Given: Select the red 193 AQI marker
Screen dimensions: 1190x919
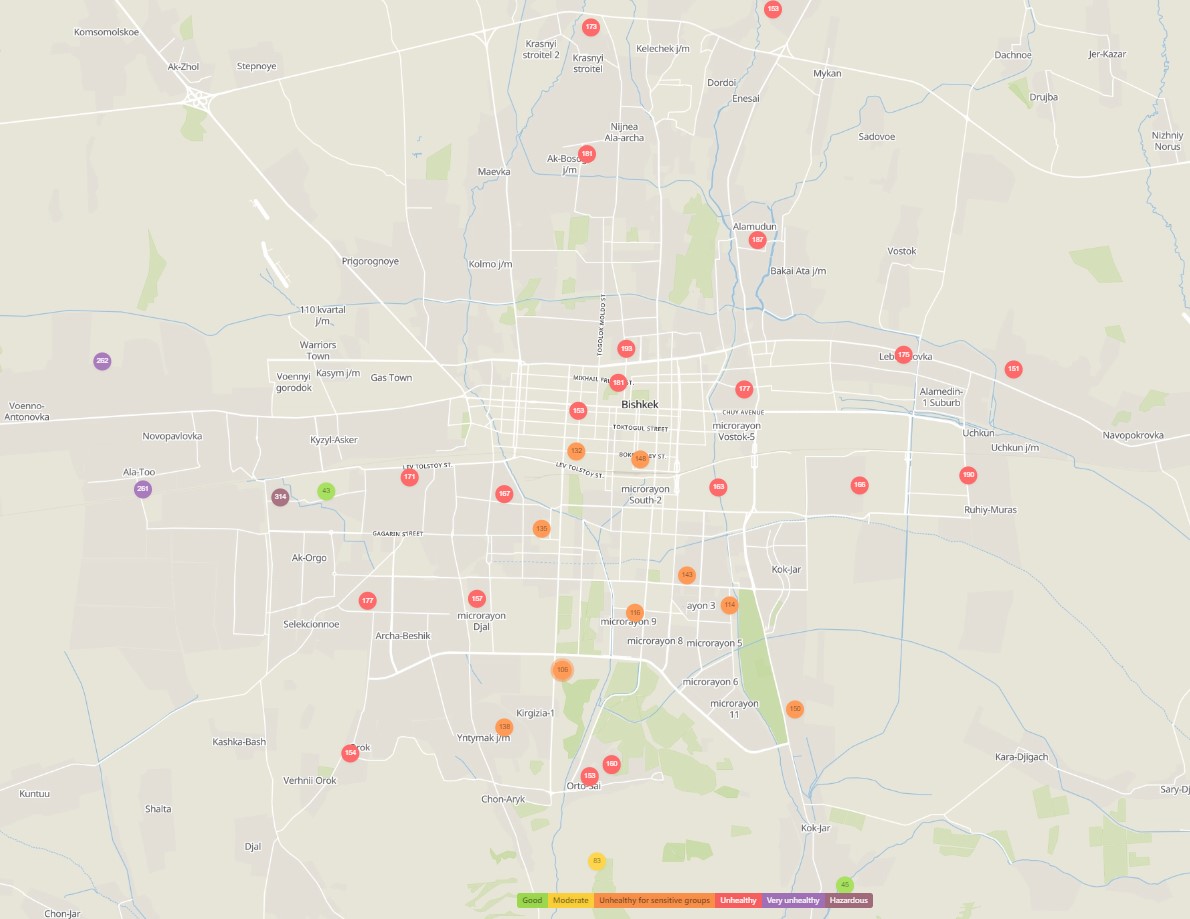Looking at the screenshot, I should 626,349.
